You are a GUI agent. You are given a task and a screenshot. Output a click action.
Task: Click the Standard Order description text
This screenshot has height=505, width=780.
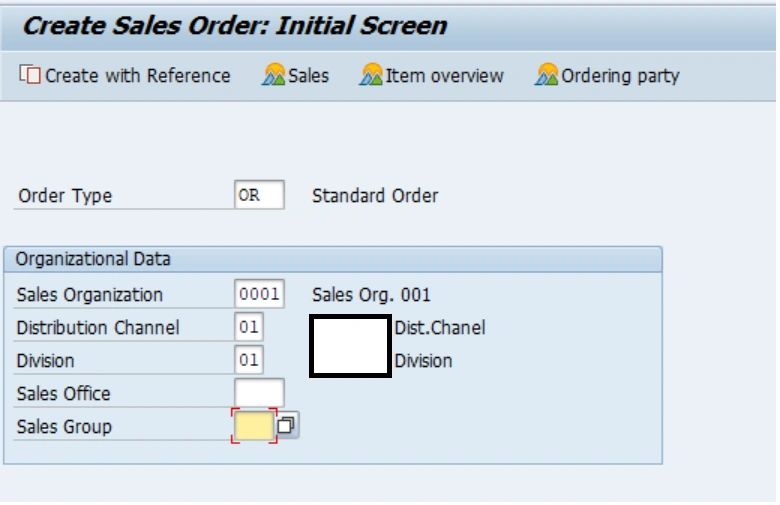click(375, 196)
